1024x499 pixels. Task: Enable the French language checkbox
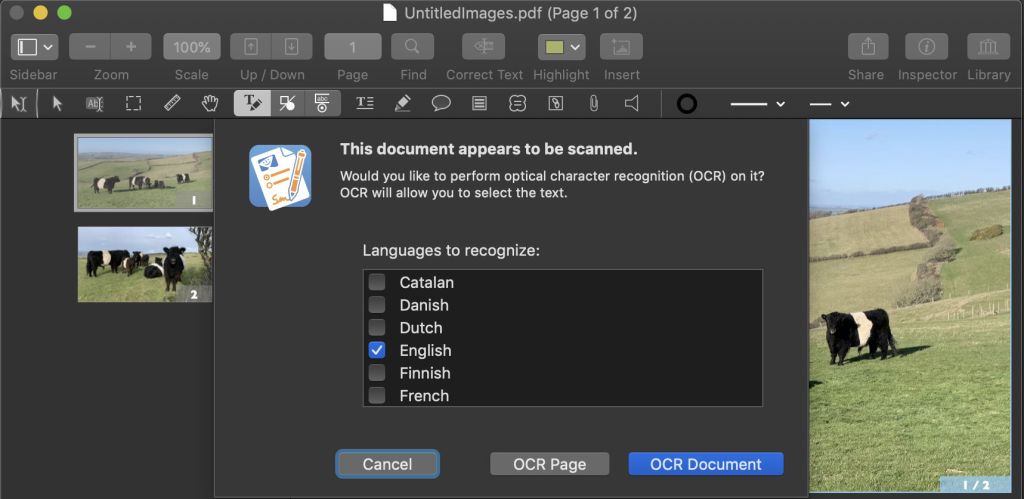377,396
